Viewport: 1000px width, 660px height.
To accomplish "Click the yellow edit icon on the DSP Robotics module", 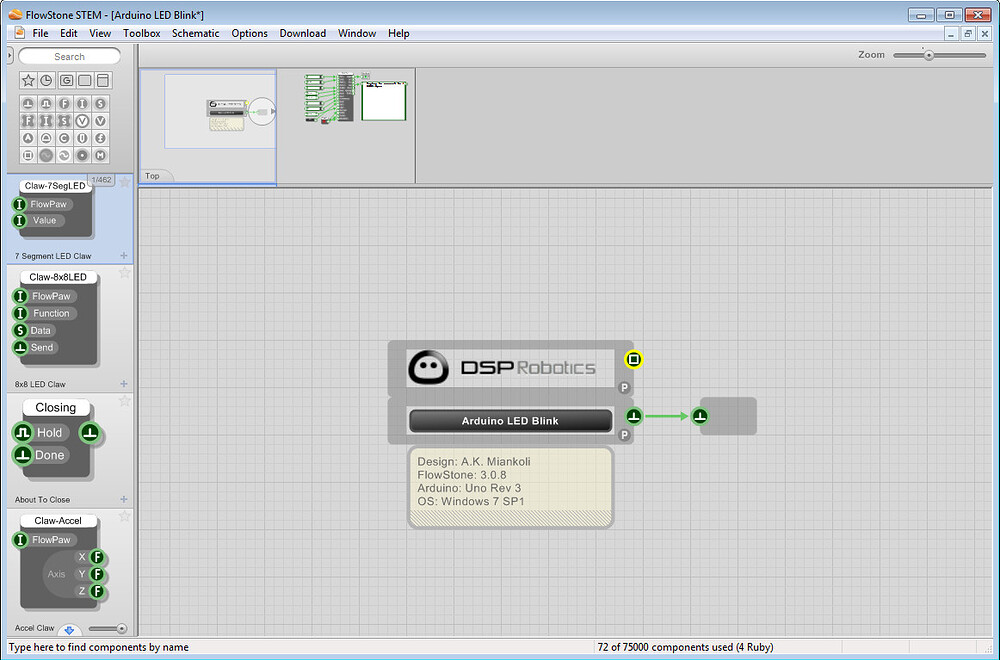I will click(634, 360).
